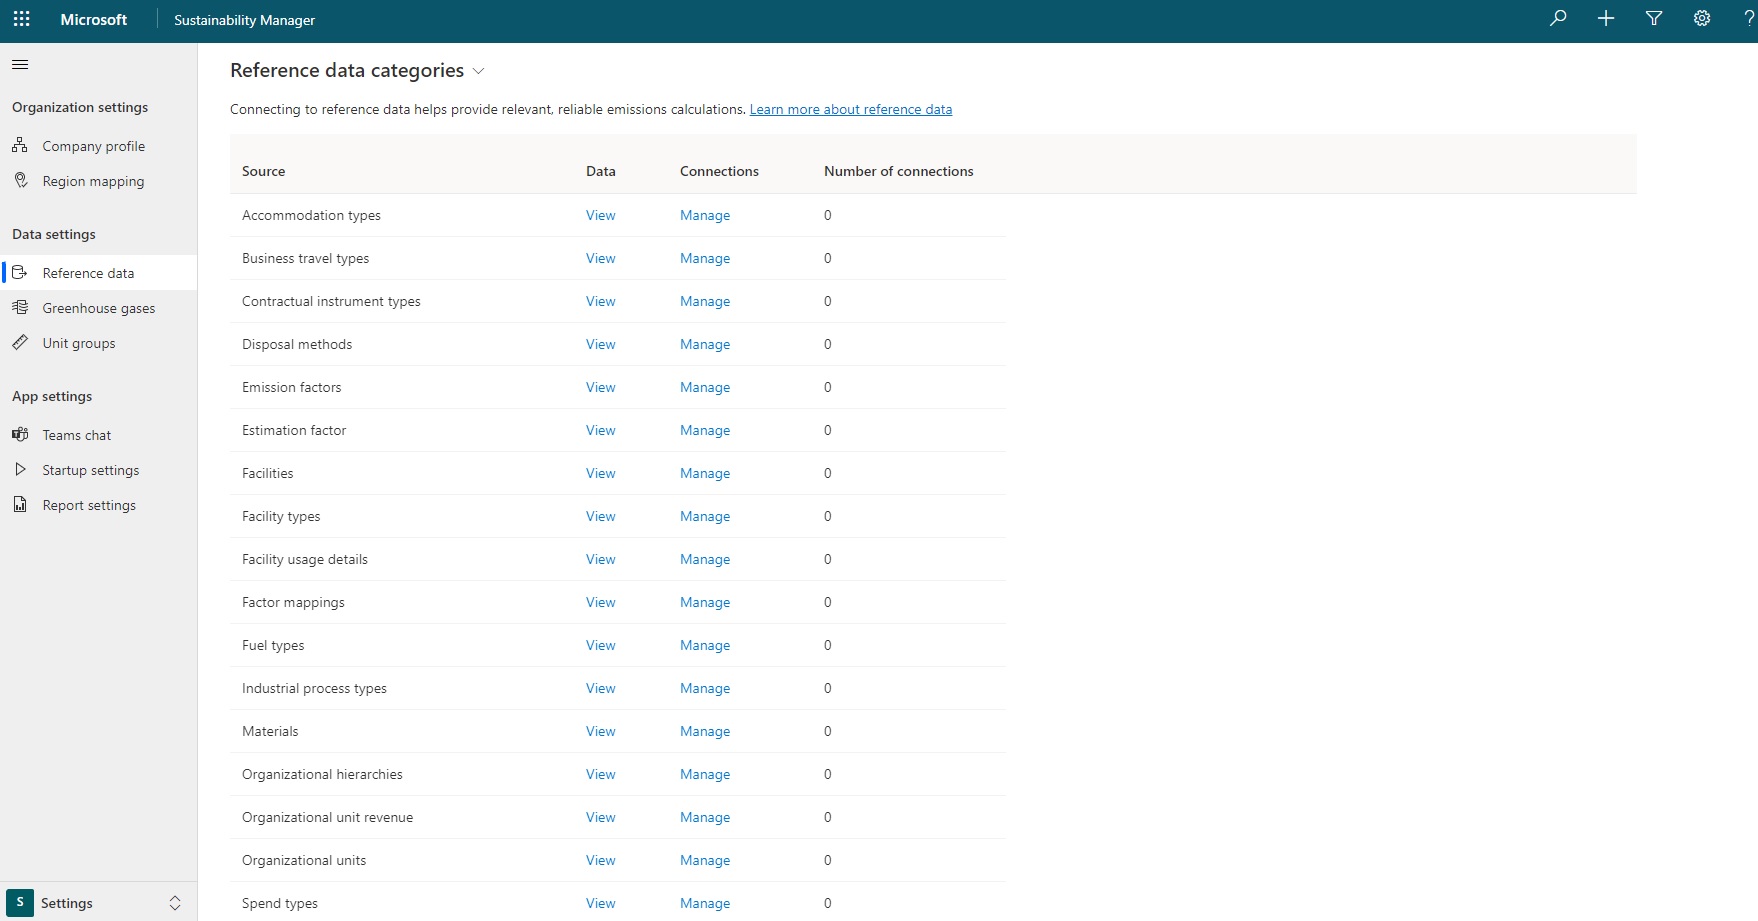Open the search tool
The width and height of the screenshot is (1758, 921).
coord(1558,18)
